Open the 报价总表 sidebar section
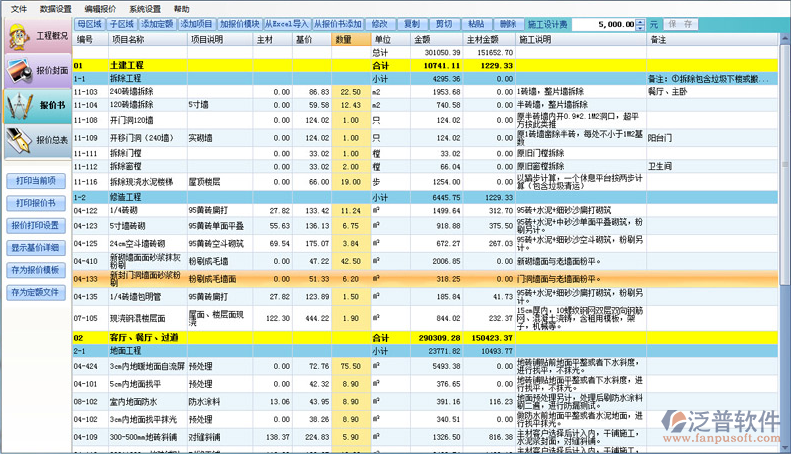Viewport: 791px width, 454px height. 36,140
